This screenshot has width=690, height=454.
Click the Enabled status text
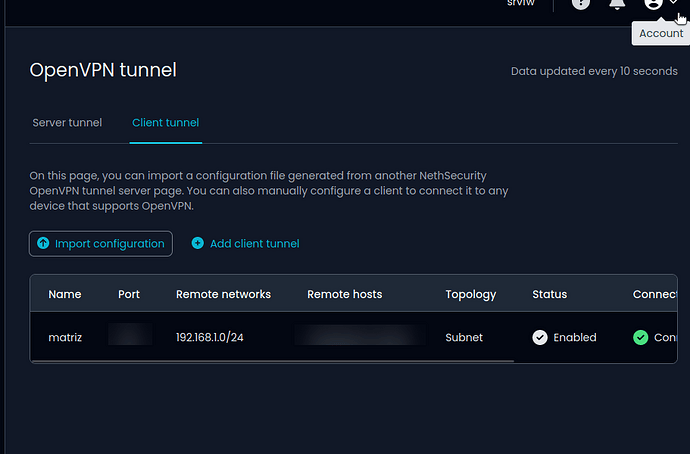click(575, 337)
